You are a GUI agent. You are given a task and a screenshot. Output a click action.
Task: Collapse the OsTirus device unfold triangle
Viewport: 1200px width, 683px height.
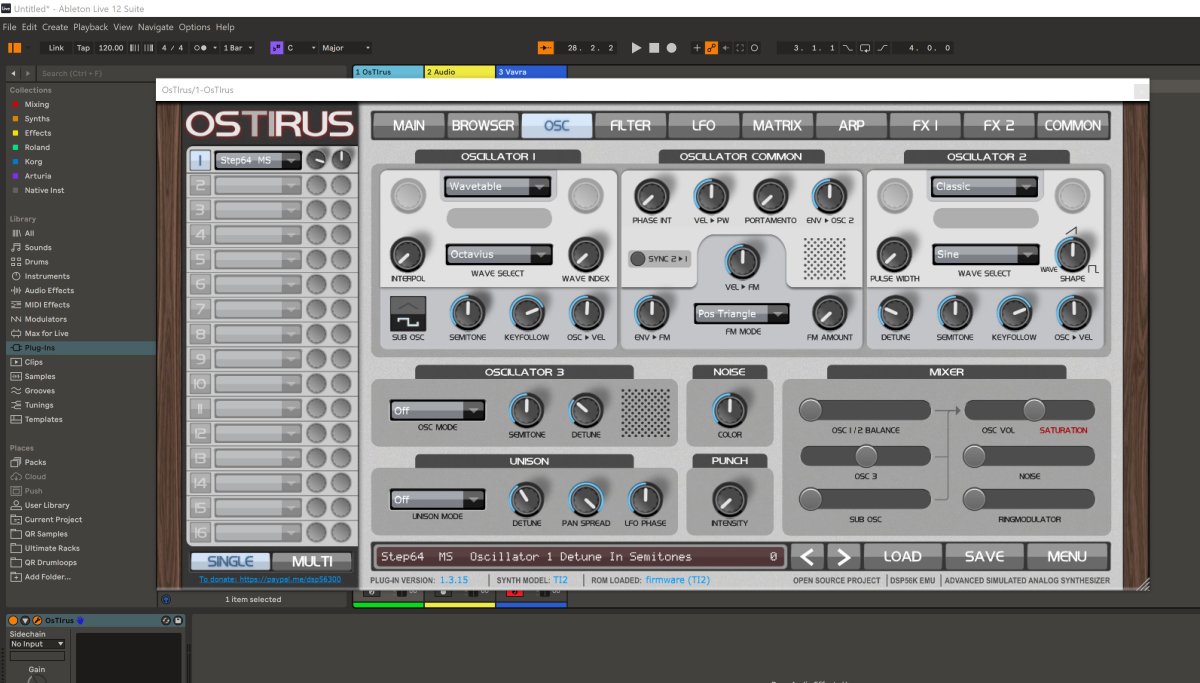25,621
